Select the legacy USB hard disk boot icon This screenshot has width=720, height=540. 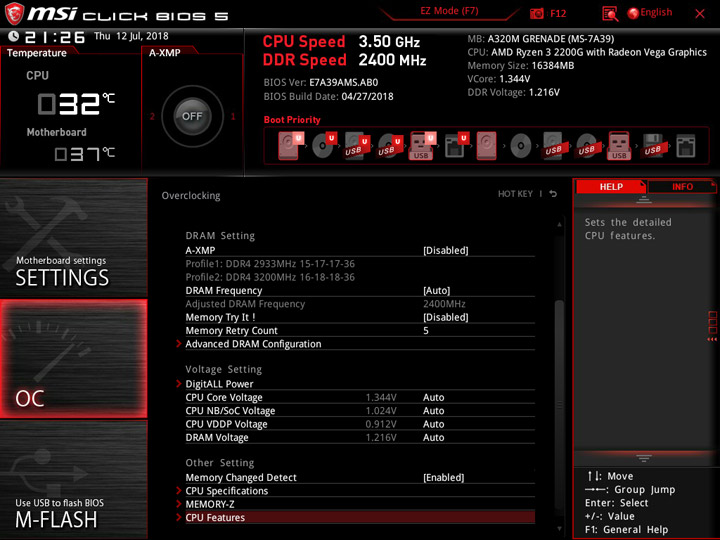pyautogui.click(x=553, y=146)
